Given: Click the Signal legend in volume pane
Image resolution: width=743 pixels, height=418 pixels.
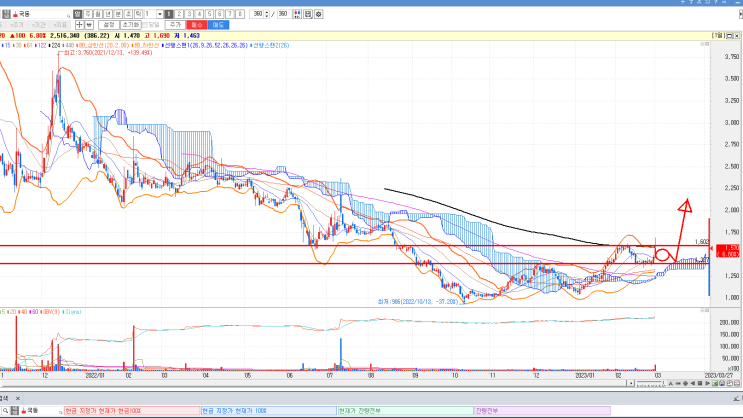Looking at the screenshot, I should coord(72,312).
